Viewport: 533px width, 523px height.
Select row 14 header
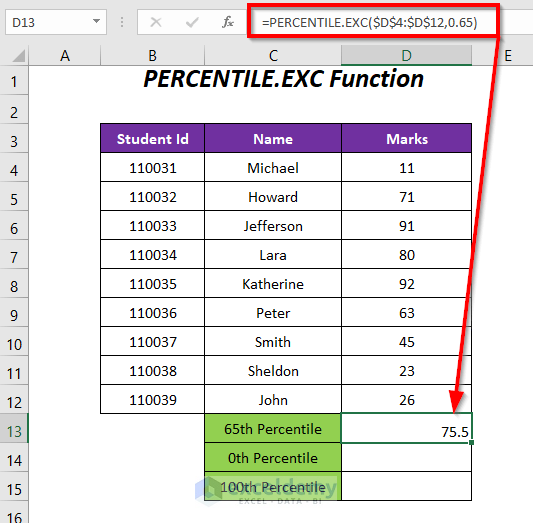point(14,457)
